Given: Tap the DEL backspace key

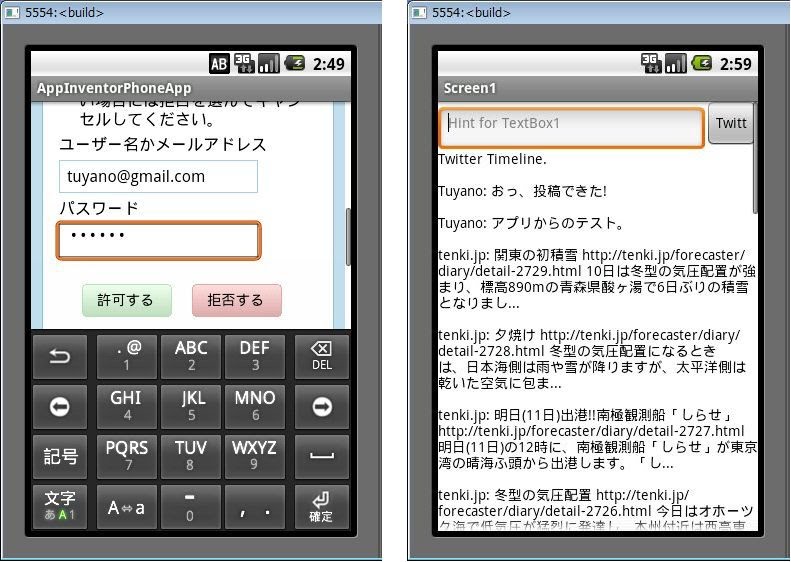Looking at the screenshot, I should click(x=321, y=356).
